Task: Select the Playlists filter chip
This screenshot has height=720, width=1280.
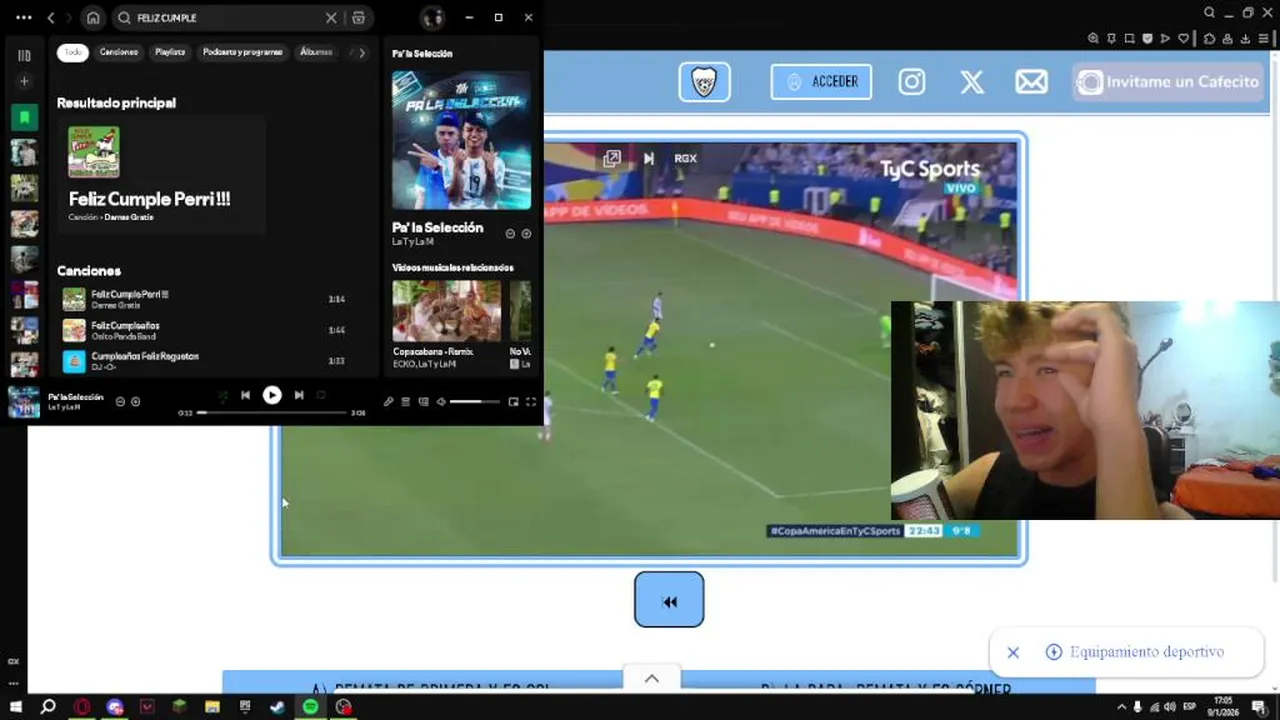Action: click(x=170, y=52)
